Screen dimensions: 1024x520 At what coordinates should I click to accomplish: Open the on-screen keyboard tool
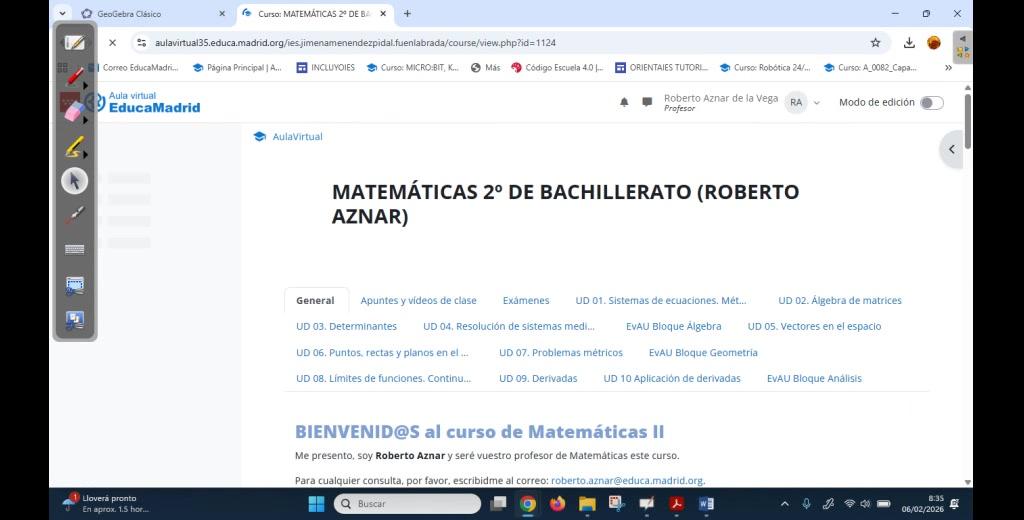pyautogui.click(x=74, y=249)
